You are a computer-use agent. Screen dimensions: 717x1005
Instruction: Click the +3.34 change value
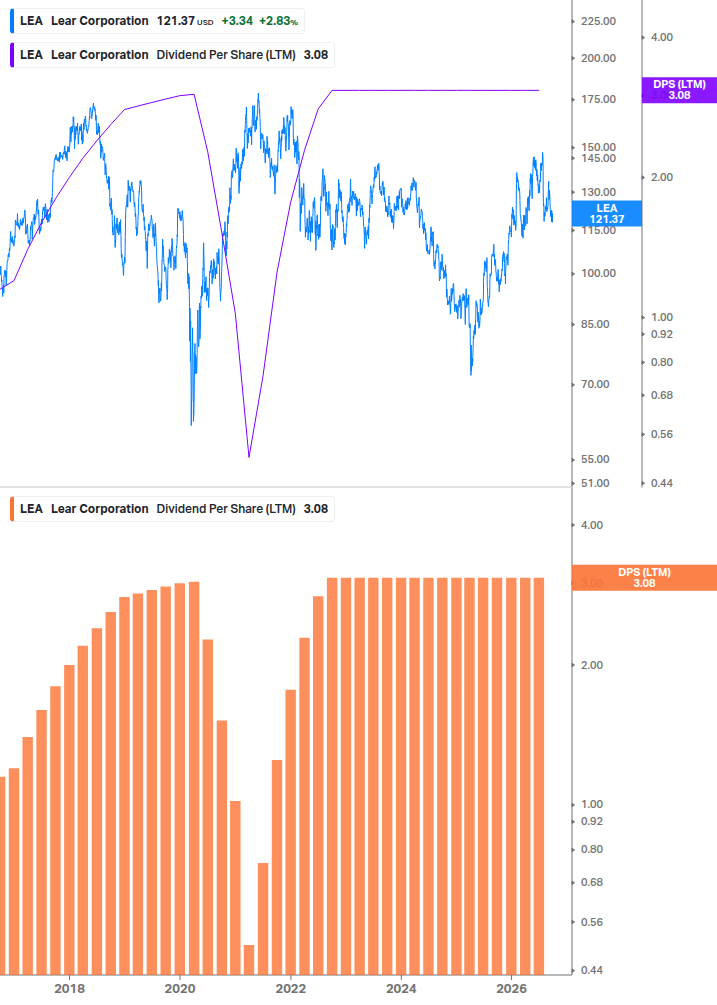click(237, 21)
